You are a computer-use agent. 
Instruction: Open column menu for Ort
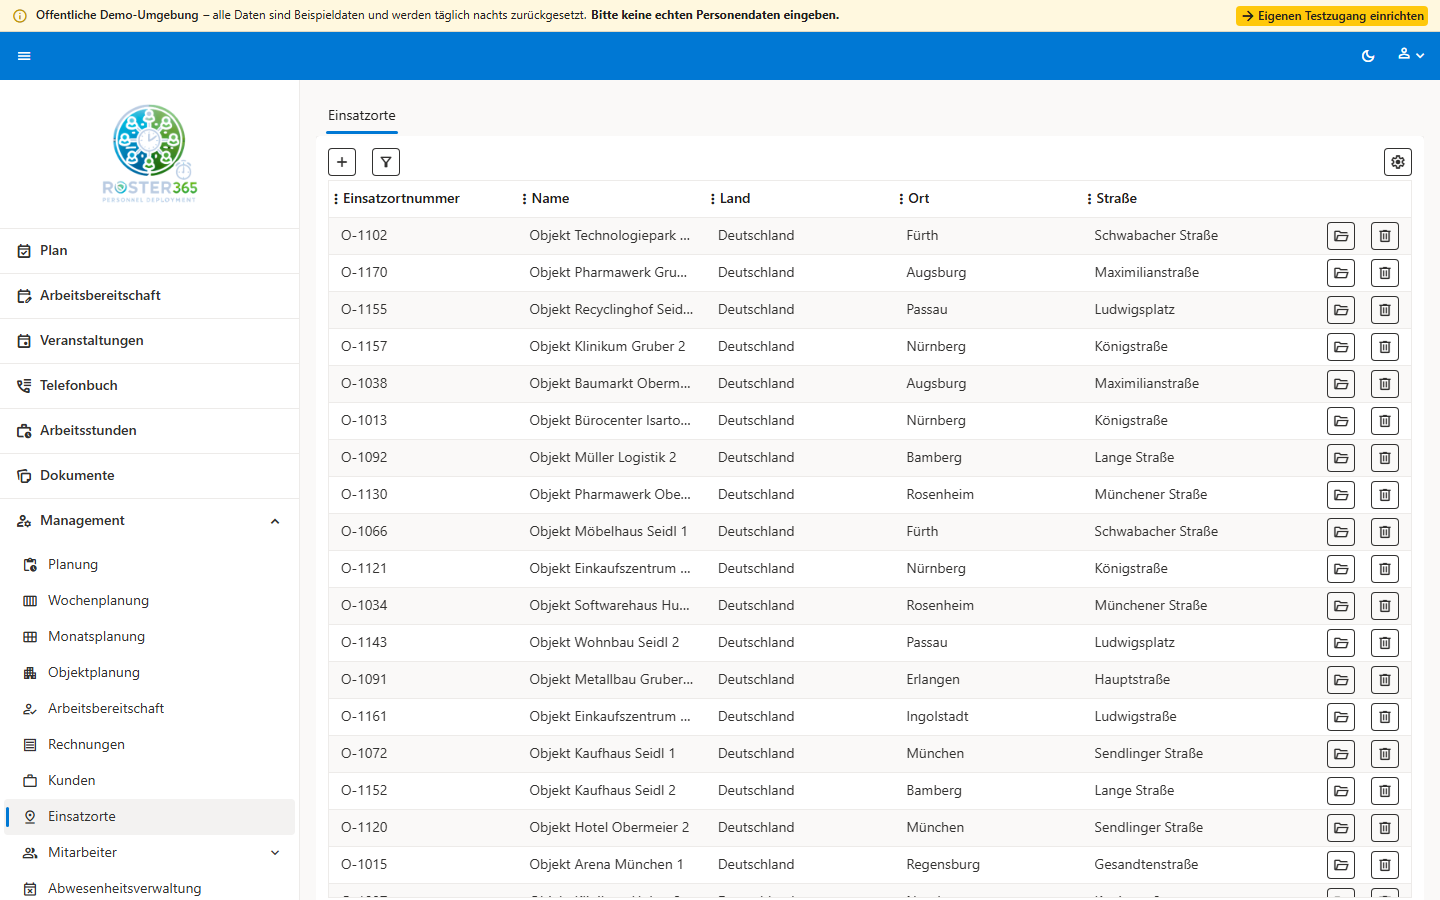[901, 199]
